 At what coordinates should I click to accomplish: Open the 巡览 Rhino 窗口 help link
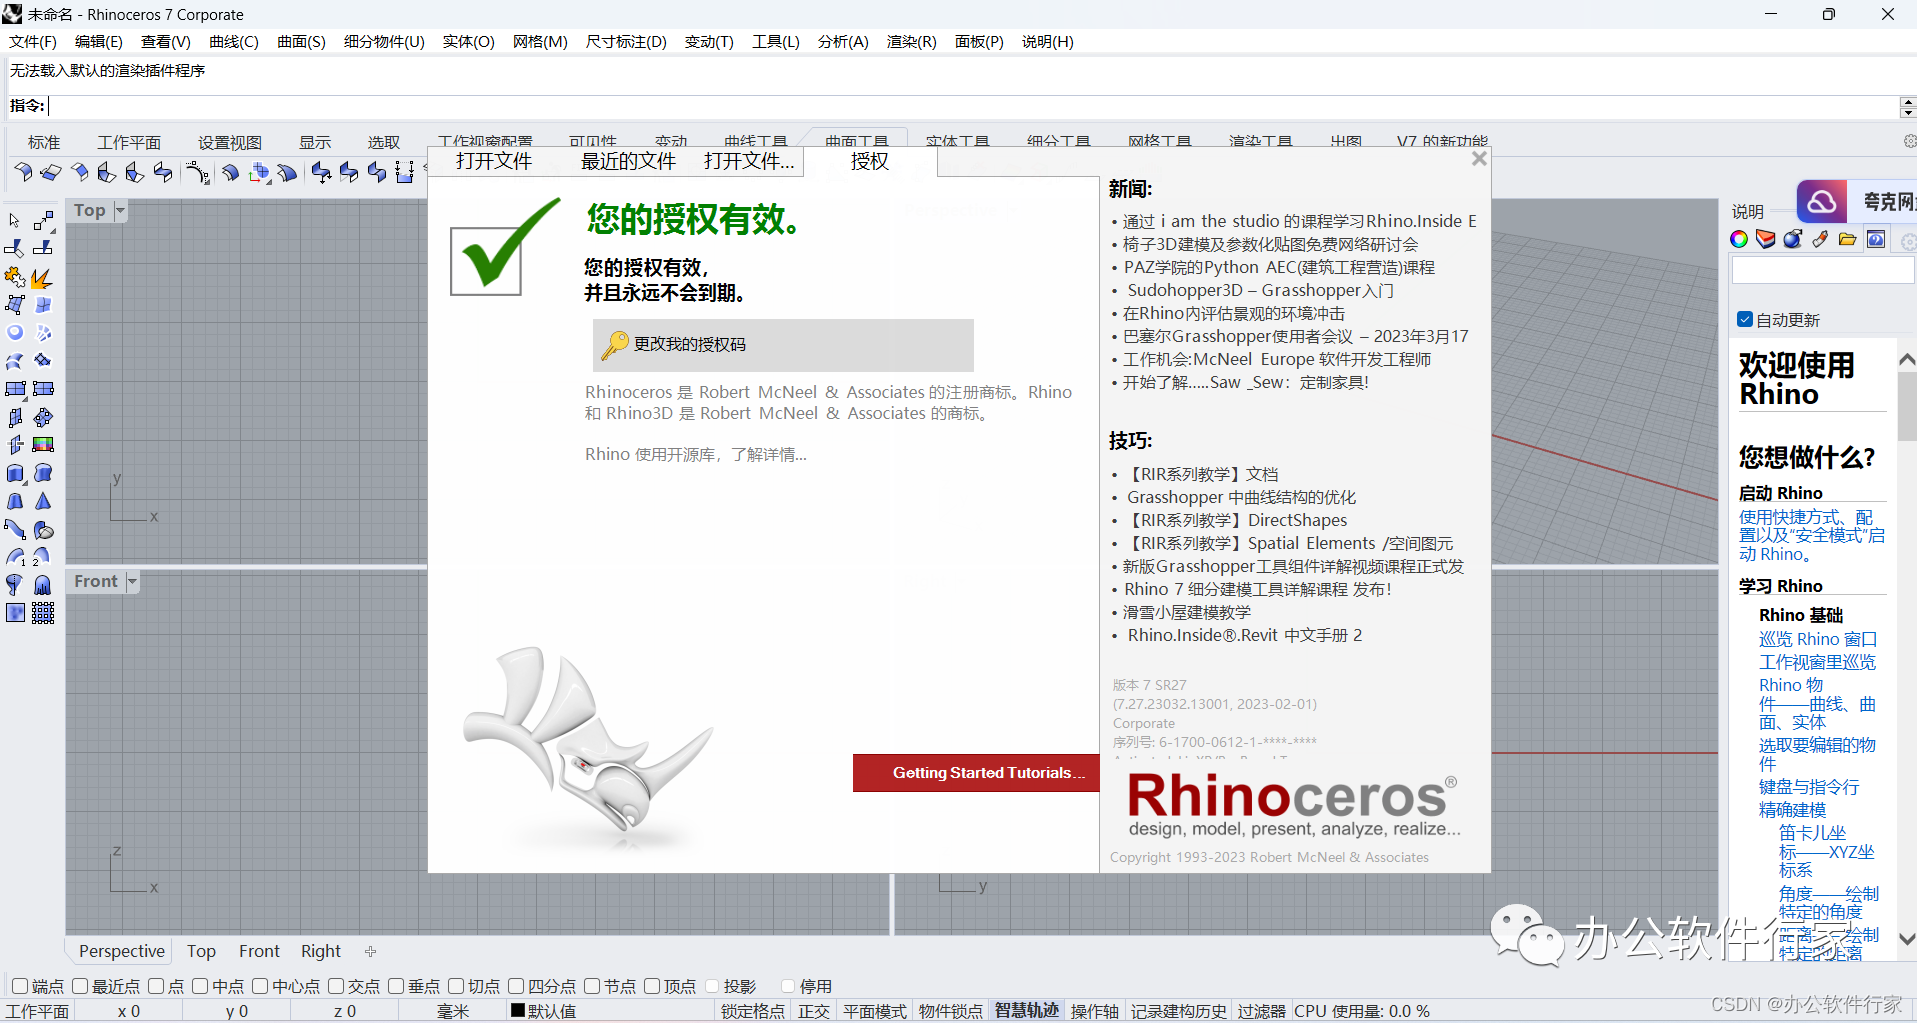[1818, 639]
